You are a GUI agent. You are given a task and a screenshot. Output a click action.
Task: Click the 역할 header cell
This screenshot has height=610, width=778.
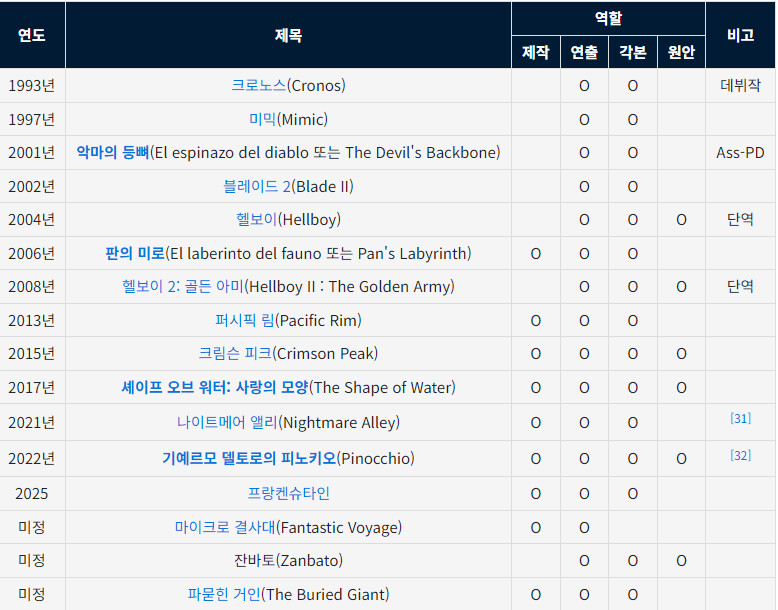click(x=608, y=18)
